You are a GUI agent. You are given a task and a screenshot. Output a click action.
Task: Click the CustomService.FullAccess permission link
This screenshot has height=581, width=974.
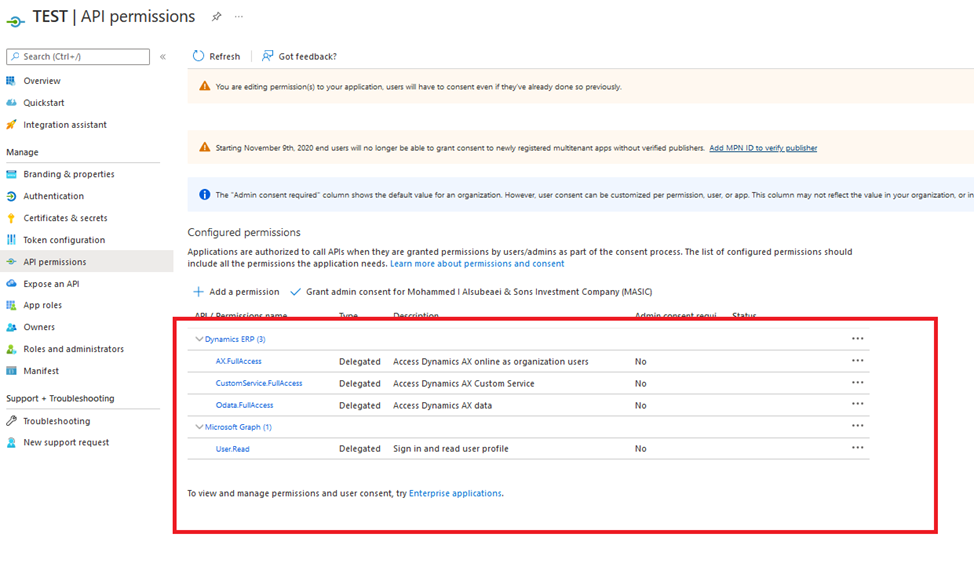[259, 383]
